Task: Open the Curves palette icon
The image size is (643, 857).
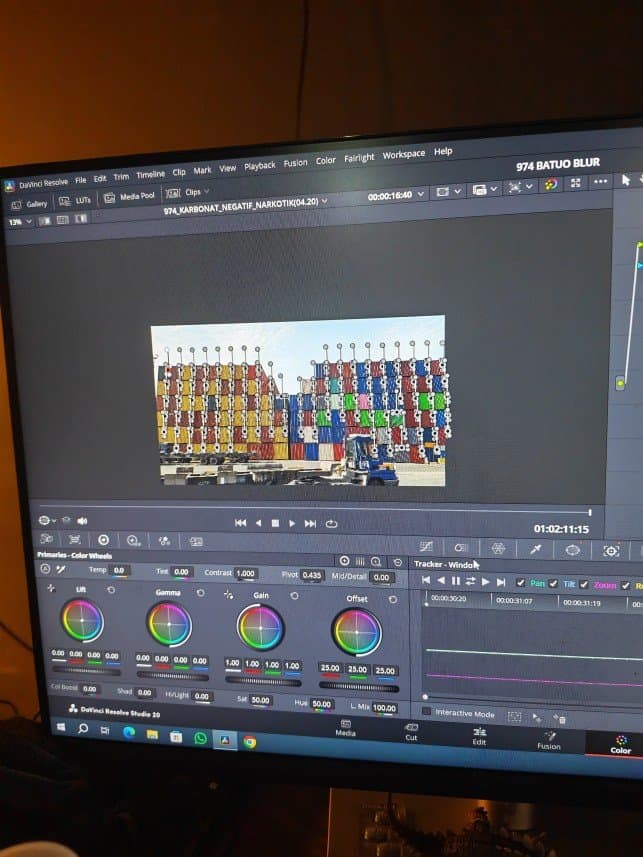Action: pos(426,547)
